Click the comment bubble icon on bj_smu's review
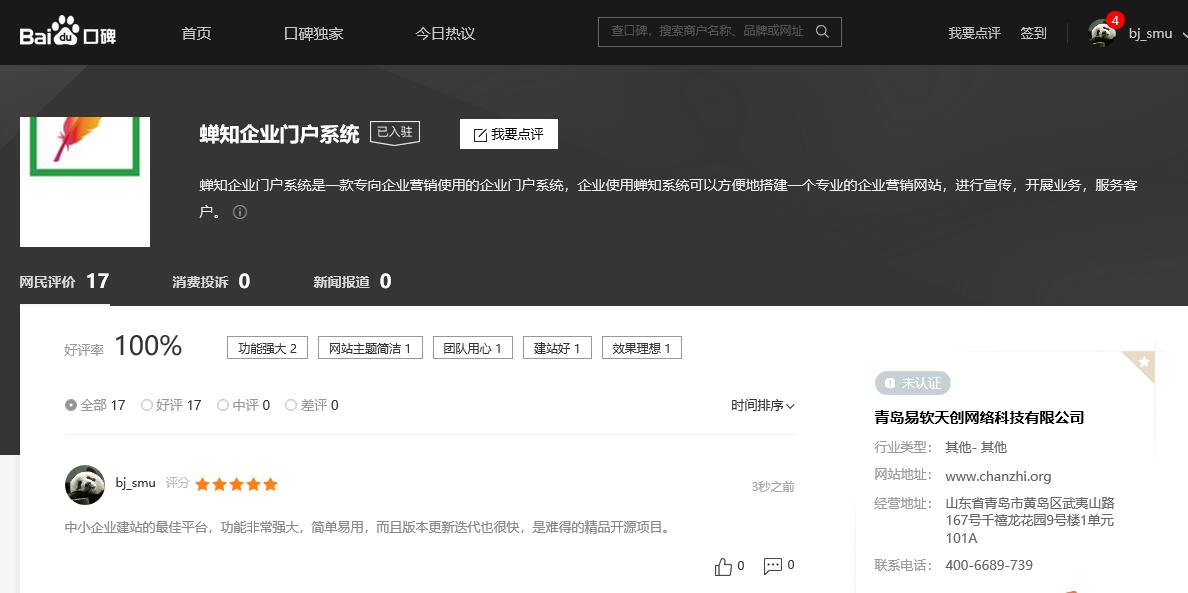Screen dimensions: 1188x593 coord(773,566)
